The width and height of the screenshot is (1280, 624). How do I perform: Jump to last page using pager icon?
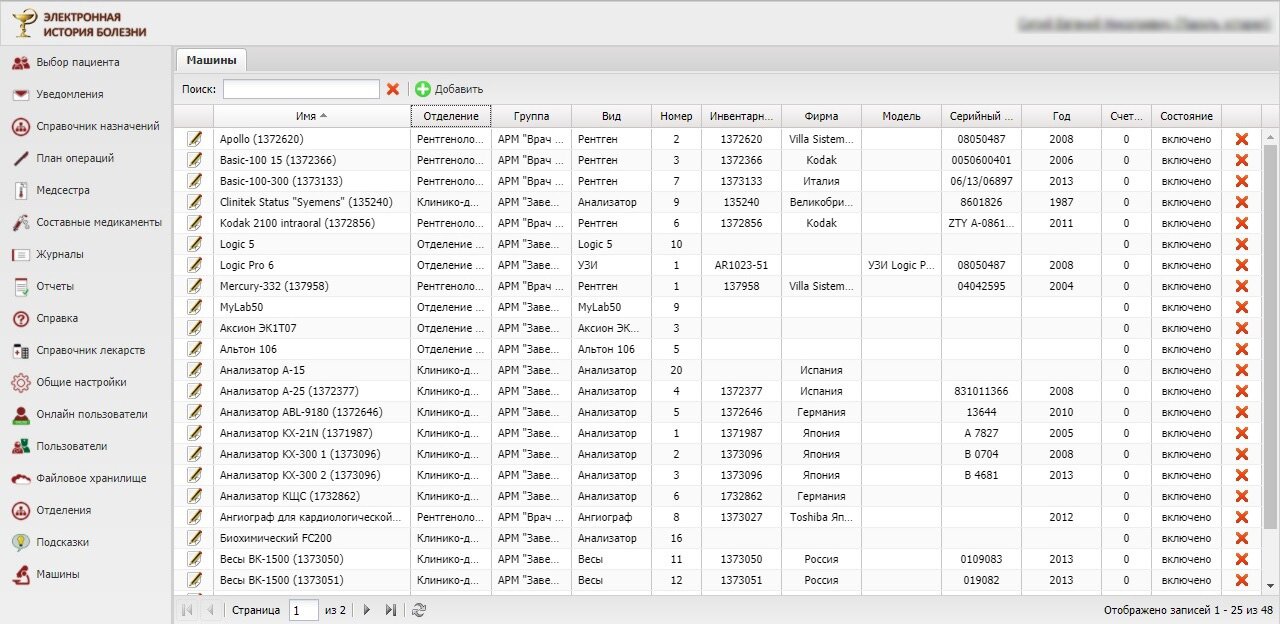coord(391,610)
